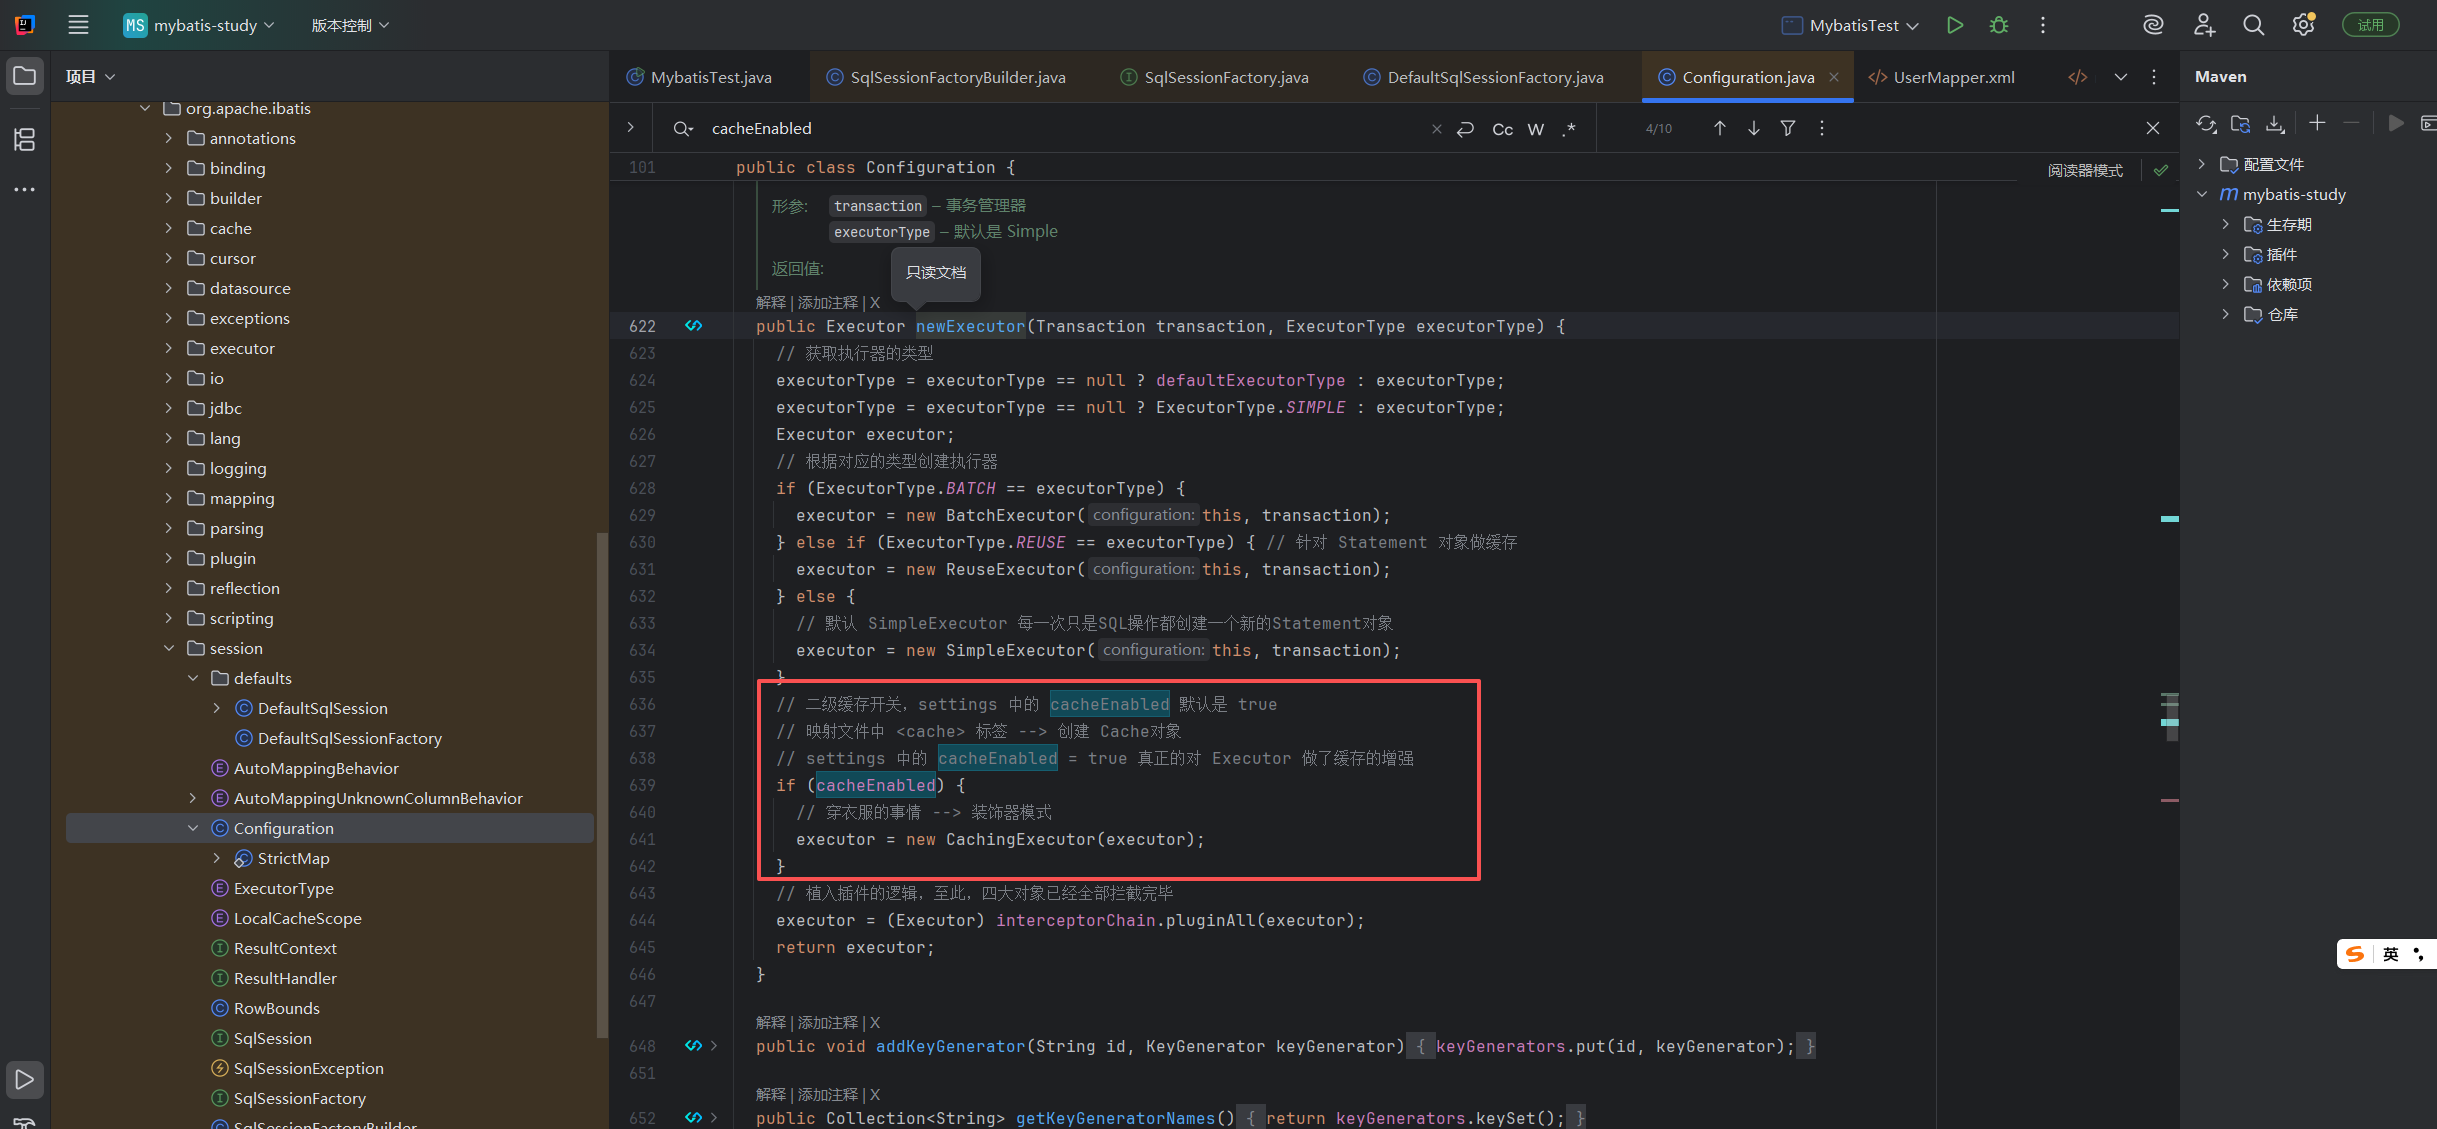Open the Project tool window folder icon
2437x1129 pixels.
pyautogui.click(x=25, y=76)
